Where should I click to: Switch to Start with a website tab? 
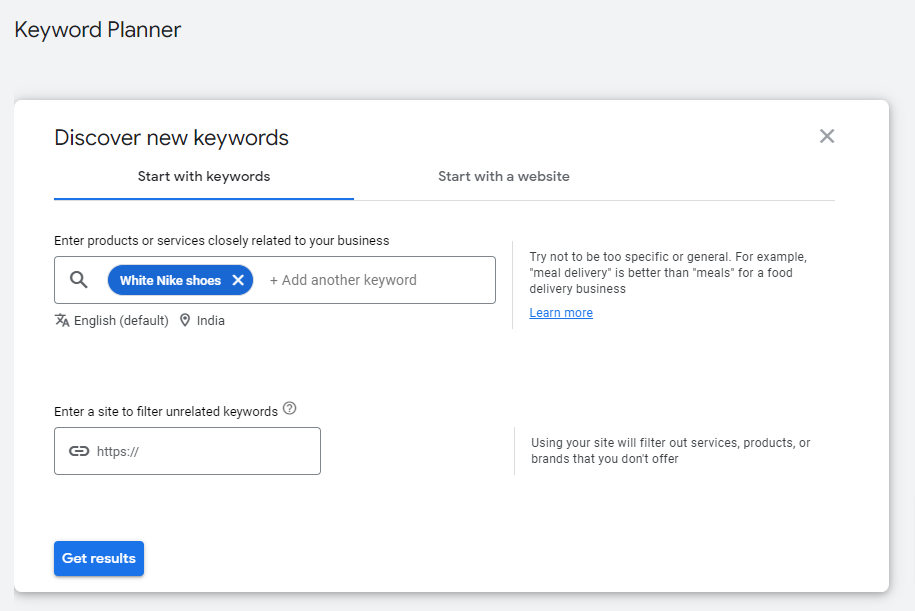(x=504, y=176)
